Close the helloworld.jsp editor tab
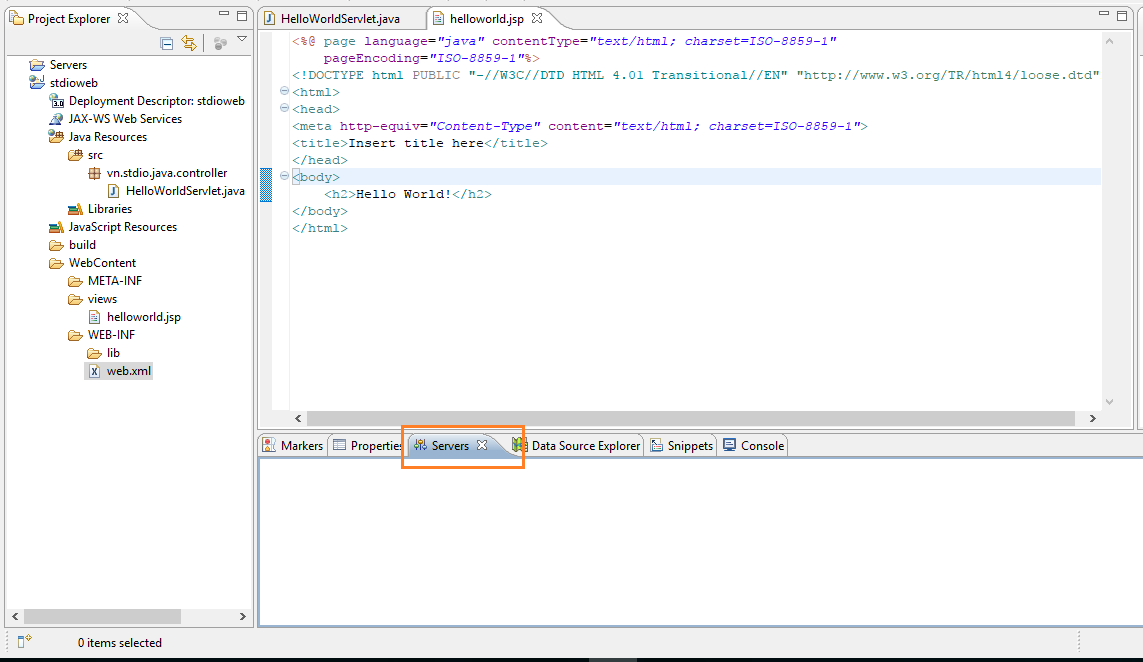Screen dimensions: 1143x662 pos(537,17)
